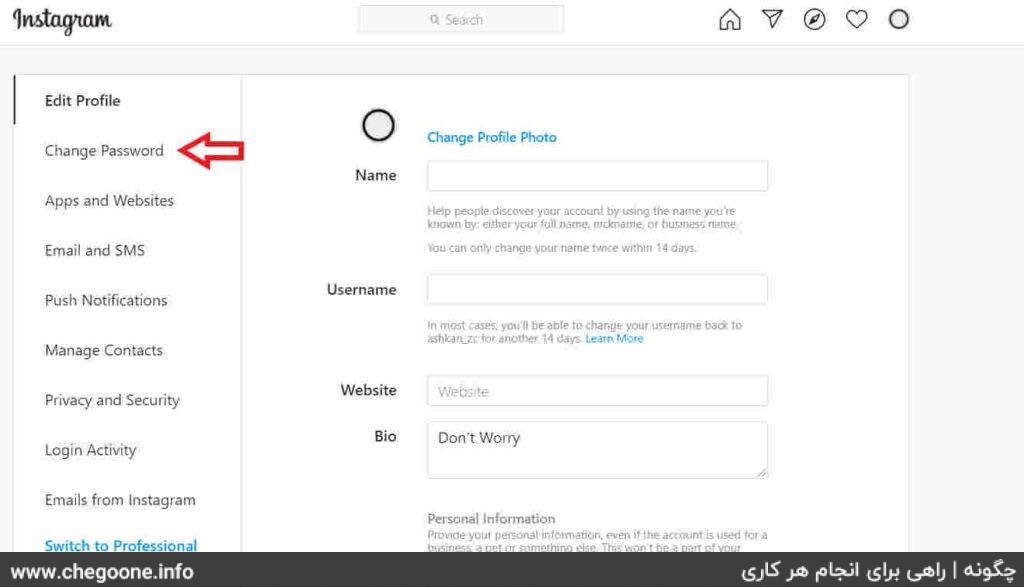
Task: Open Push Notifications settings
Action: (x=106, y=301)
